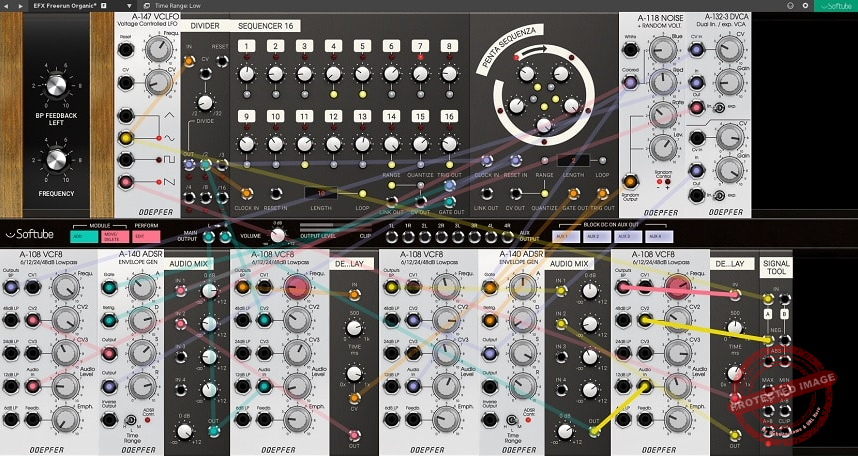The width and height of the screenshot is (858, 456).
Task: Click the Divider IN jack
Action: tap(189, 61)
